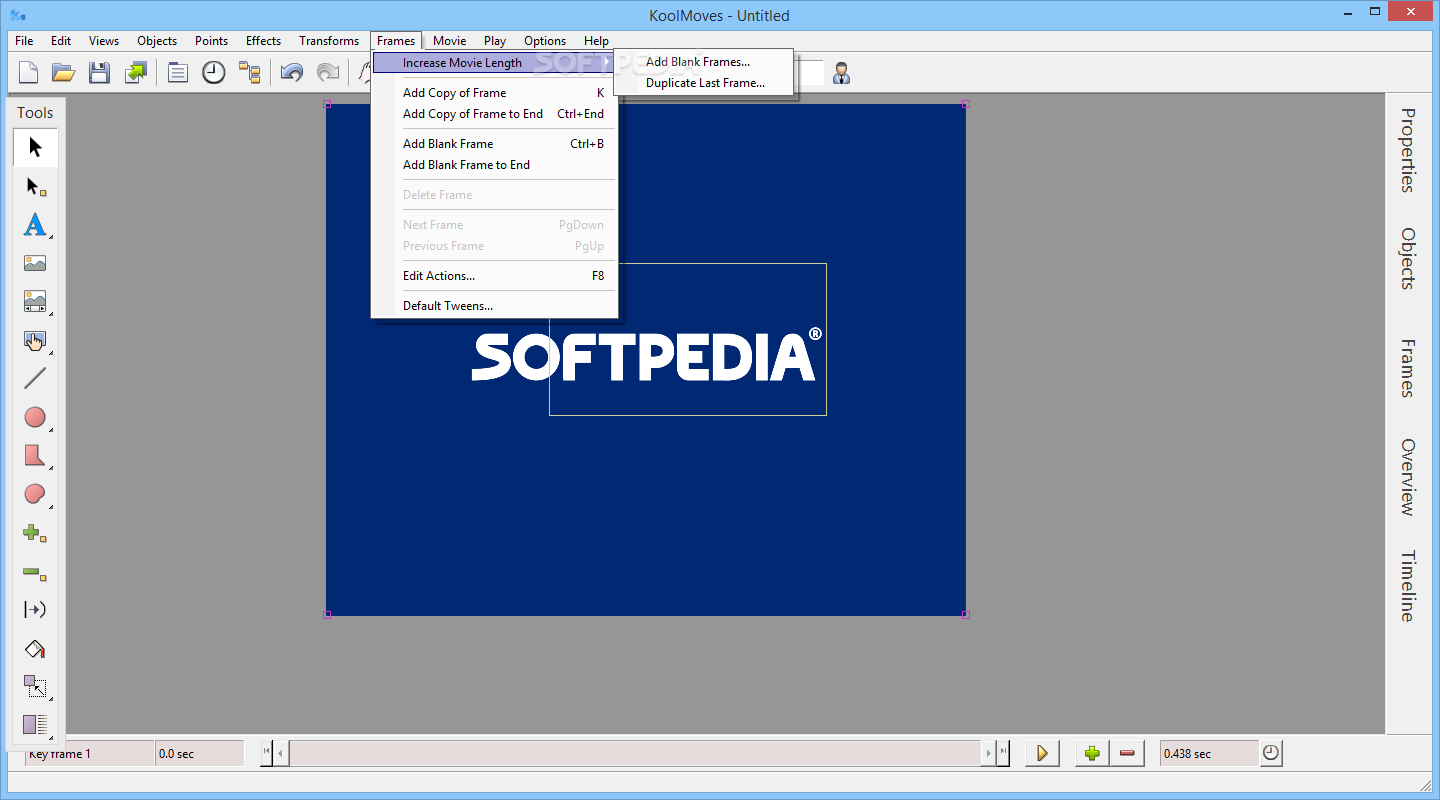Click the list document toolbar icon
This screenshot has width=1440, height=800.
(178, 72)
